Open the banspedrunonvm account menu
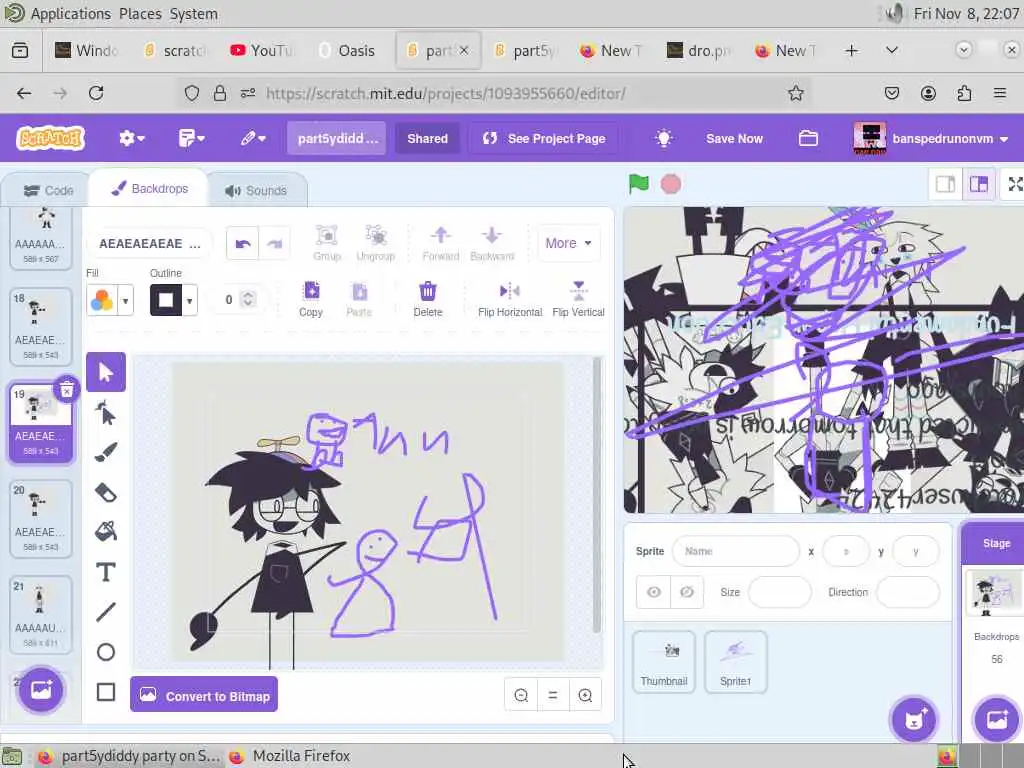This screenshot has height=768, width=1024. point(932,138)
